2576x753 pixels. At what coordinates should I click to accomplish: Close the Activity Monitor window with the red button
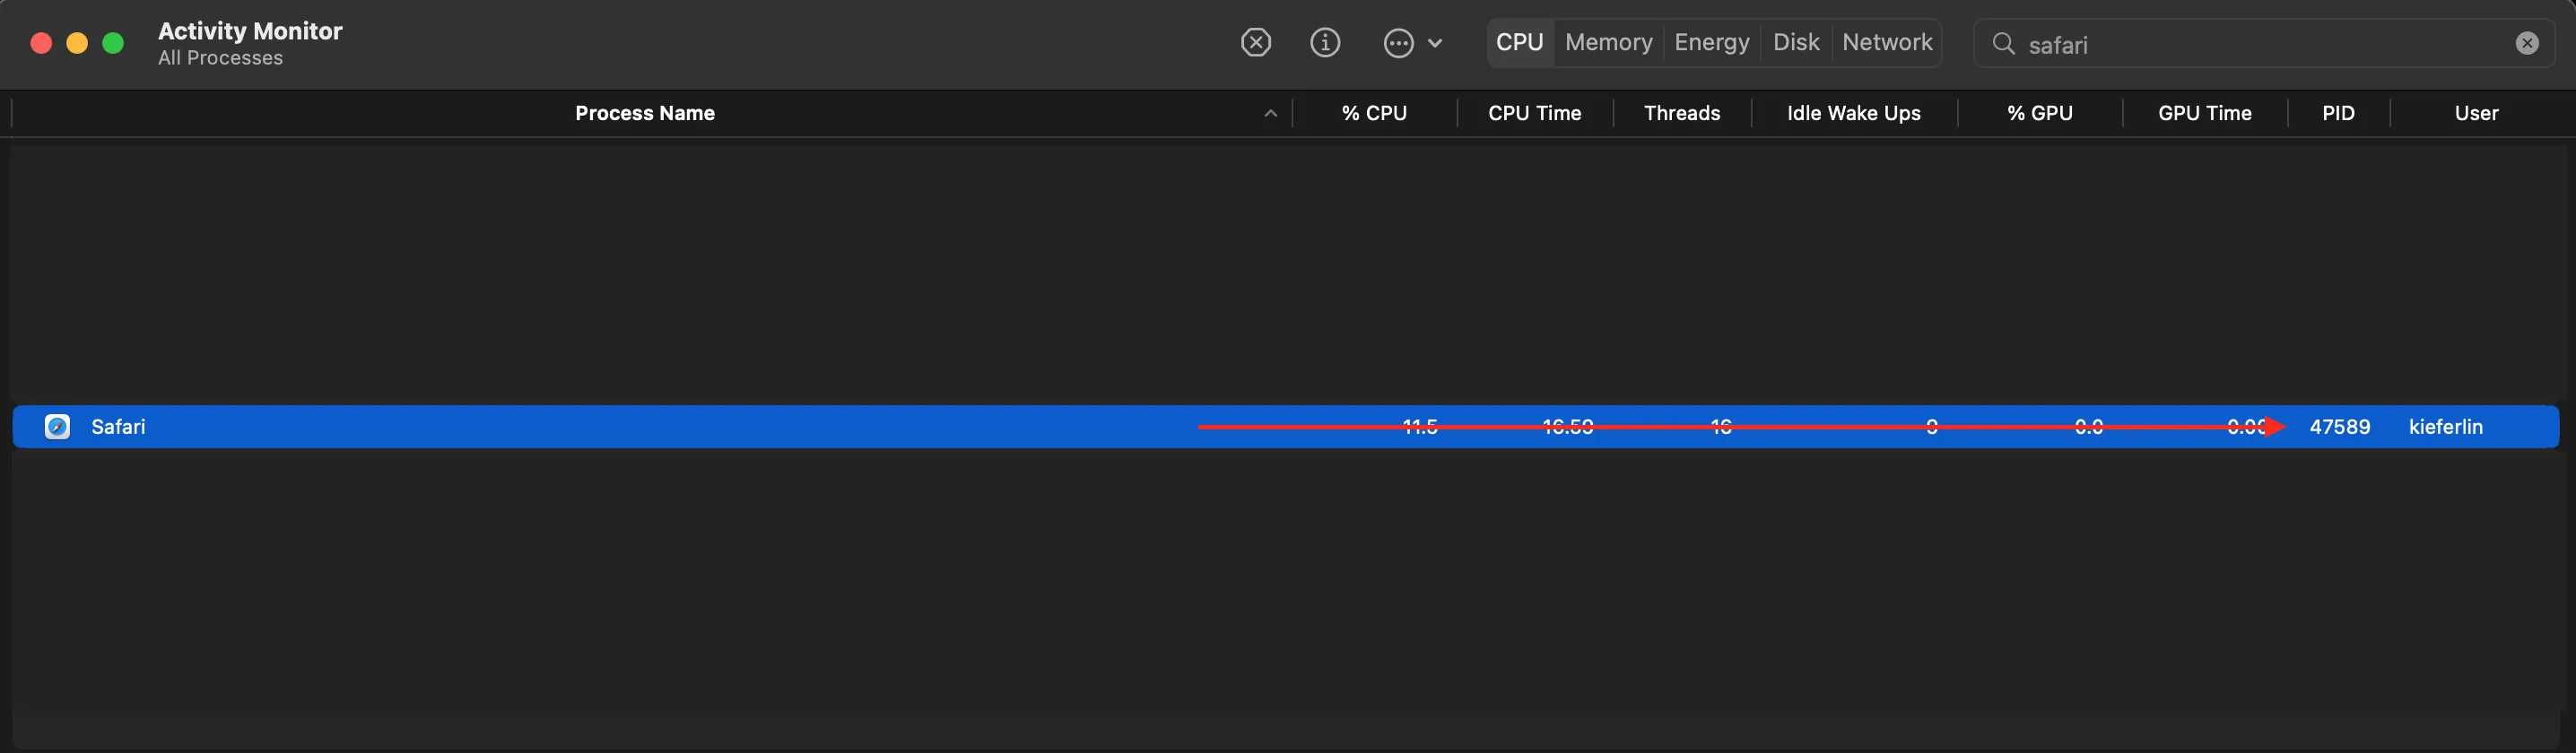pyautogui.click(x=41, y=43)
